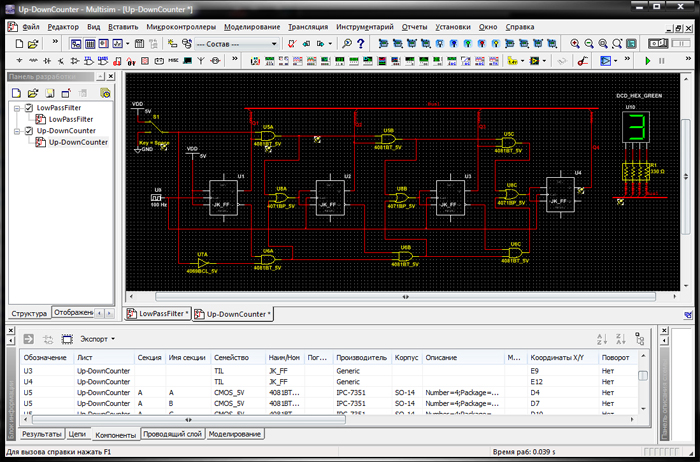Place an analog op-amp component
Screen dimensions: 700x462
click(75, 61)
